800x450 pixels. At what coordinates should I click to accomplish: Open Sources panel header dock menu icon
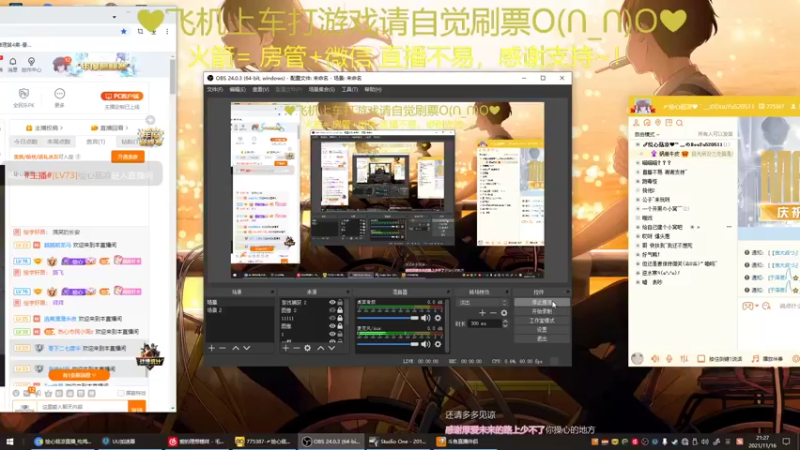pyautogui.click(x=348, y=292)
